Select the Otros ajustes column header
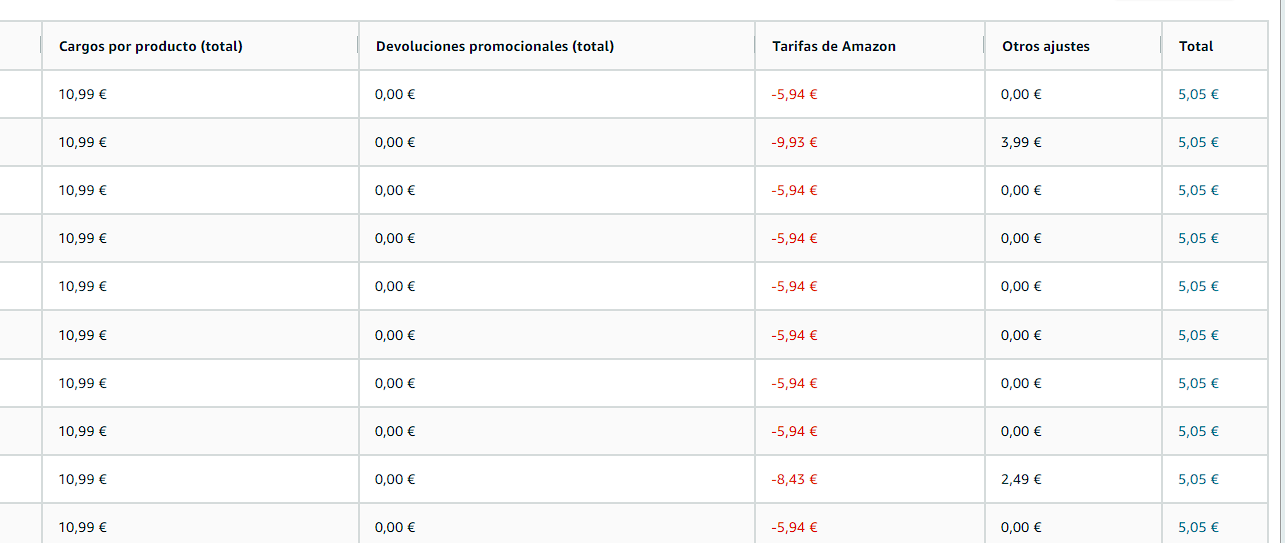Screen dimensions: 1285x543 (x=1046, y=46)
